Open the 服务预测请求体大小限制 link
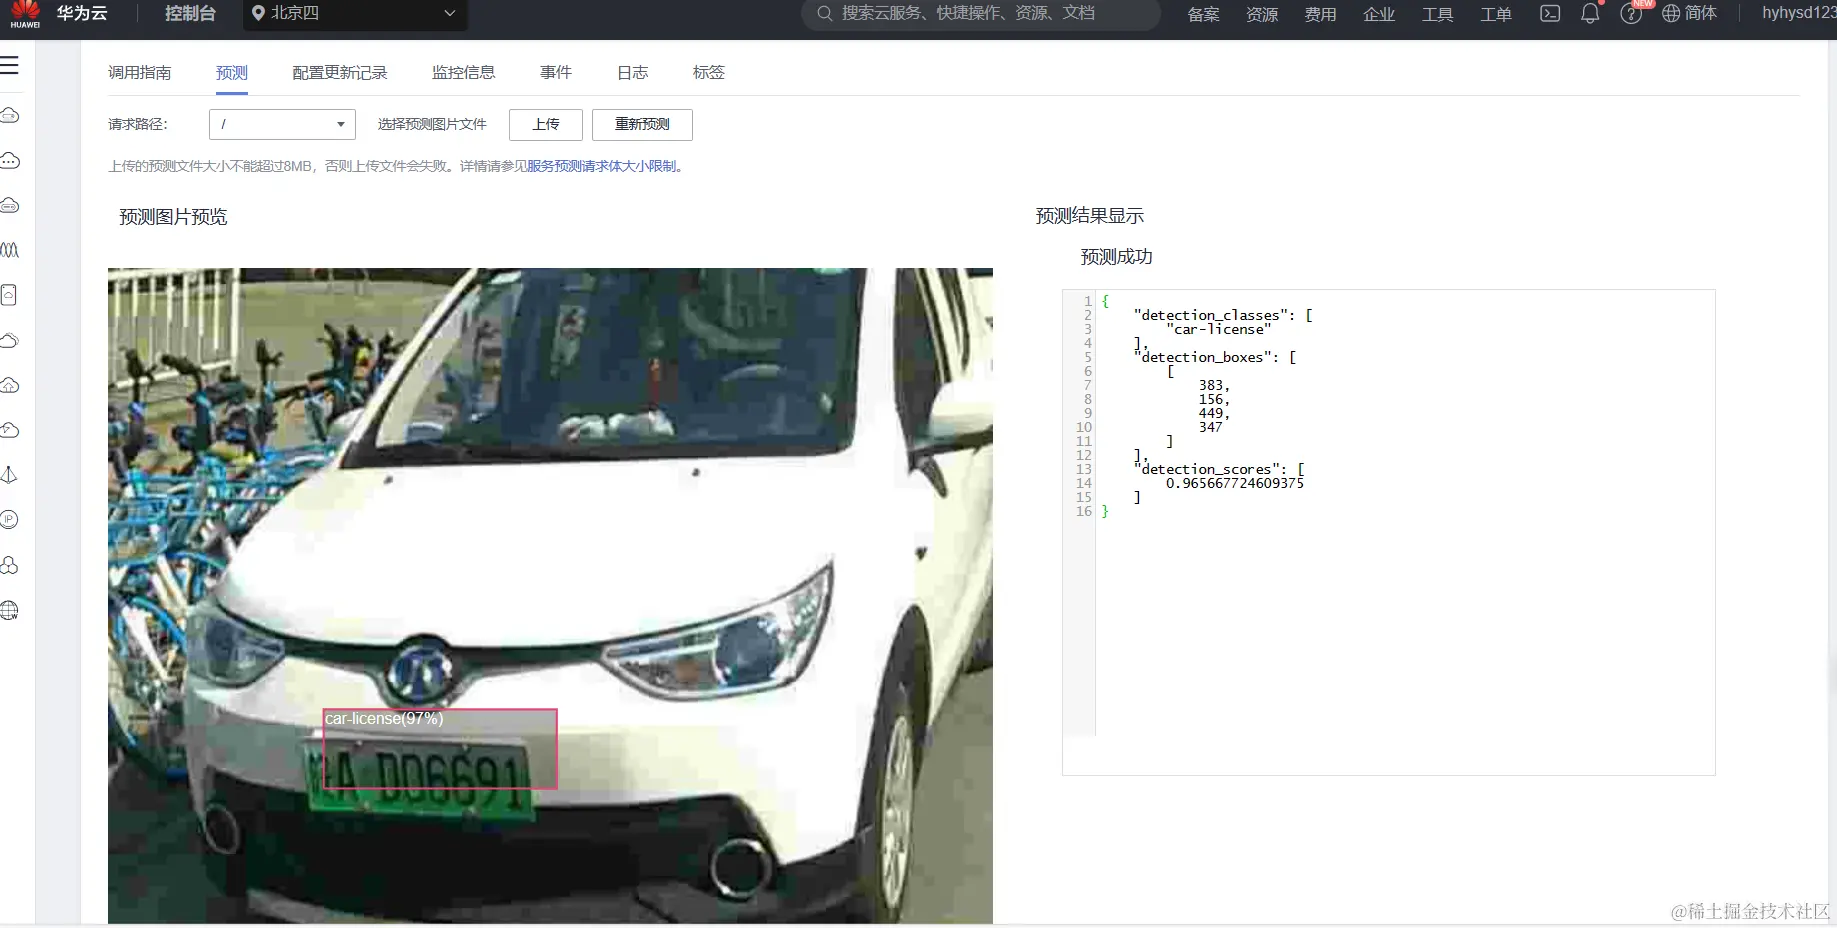 (602, 166)
